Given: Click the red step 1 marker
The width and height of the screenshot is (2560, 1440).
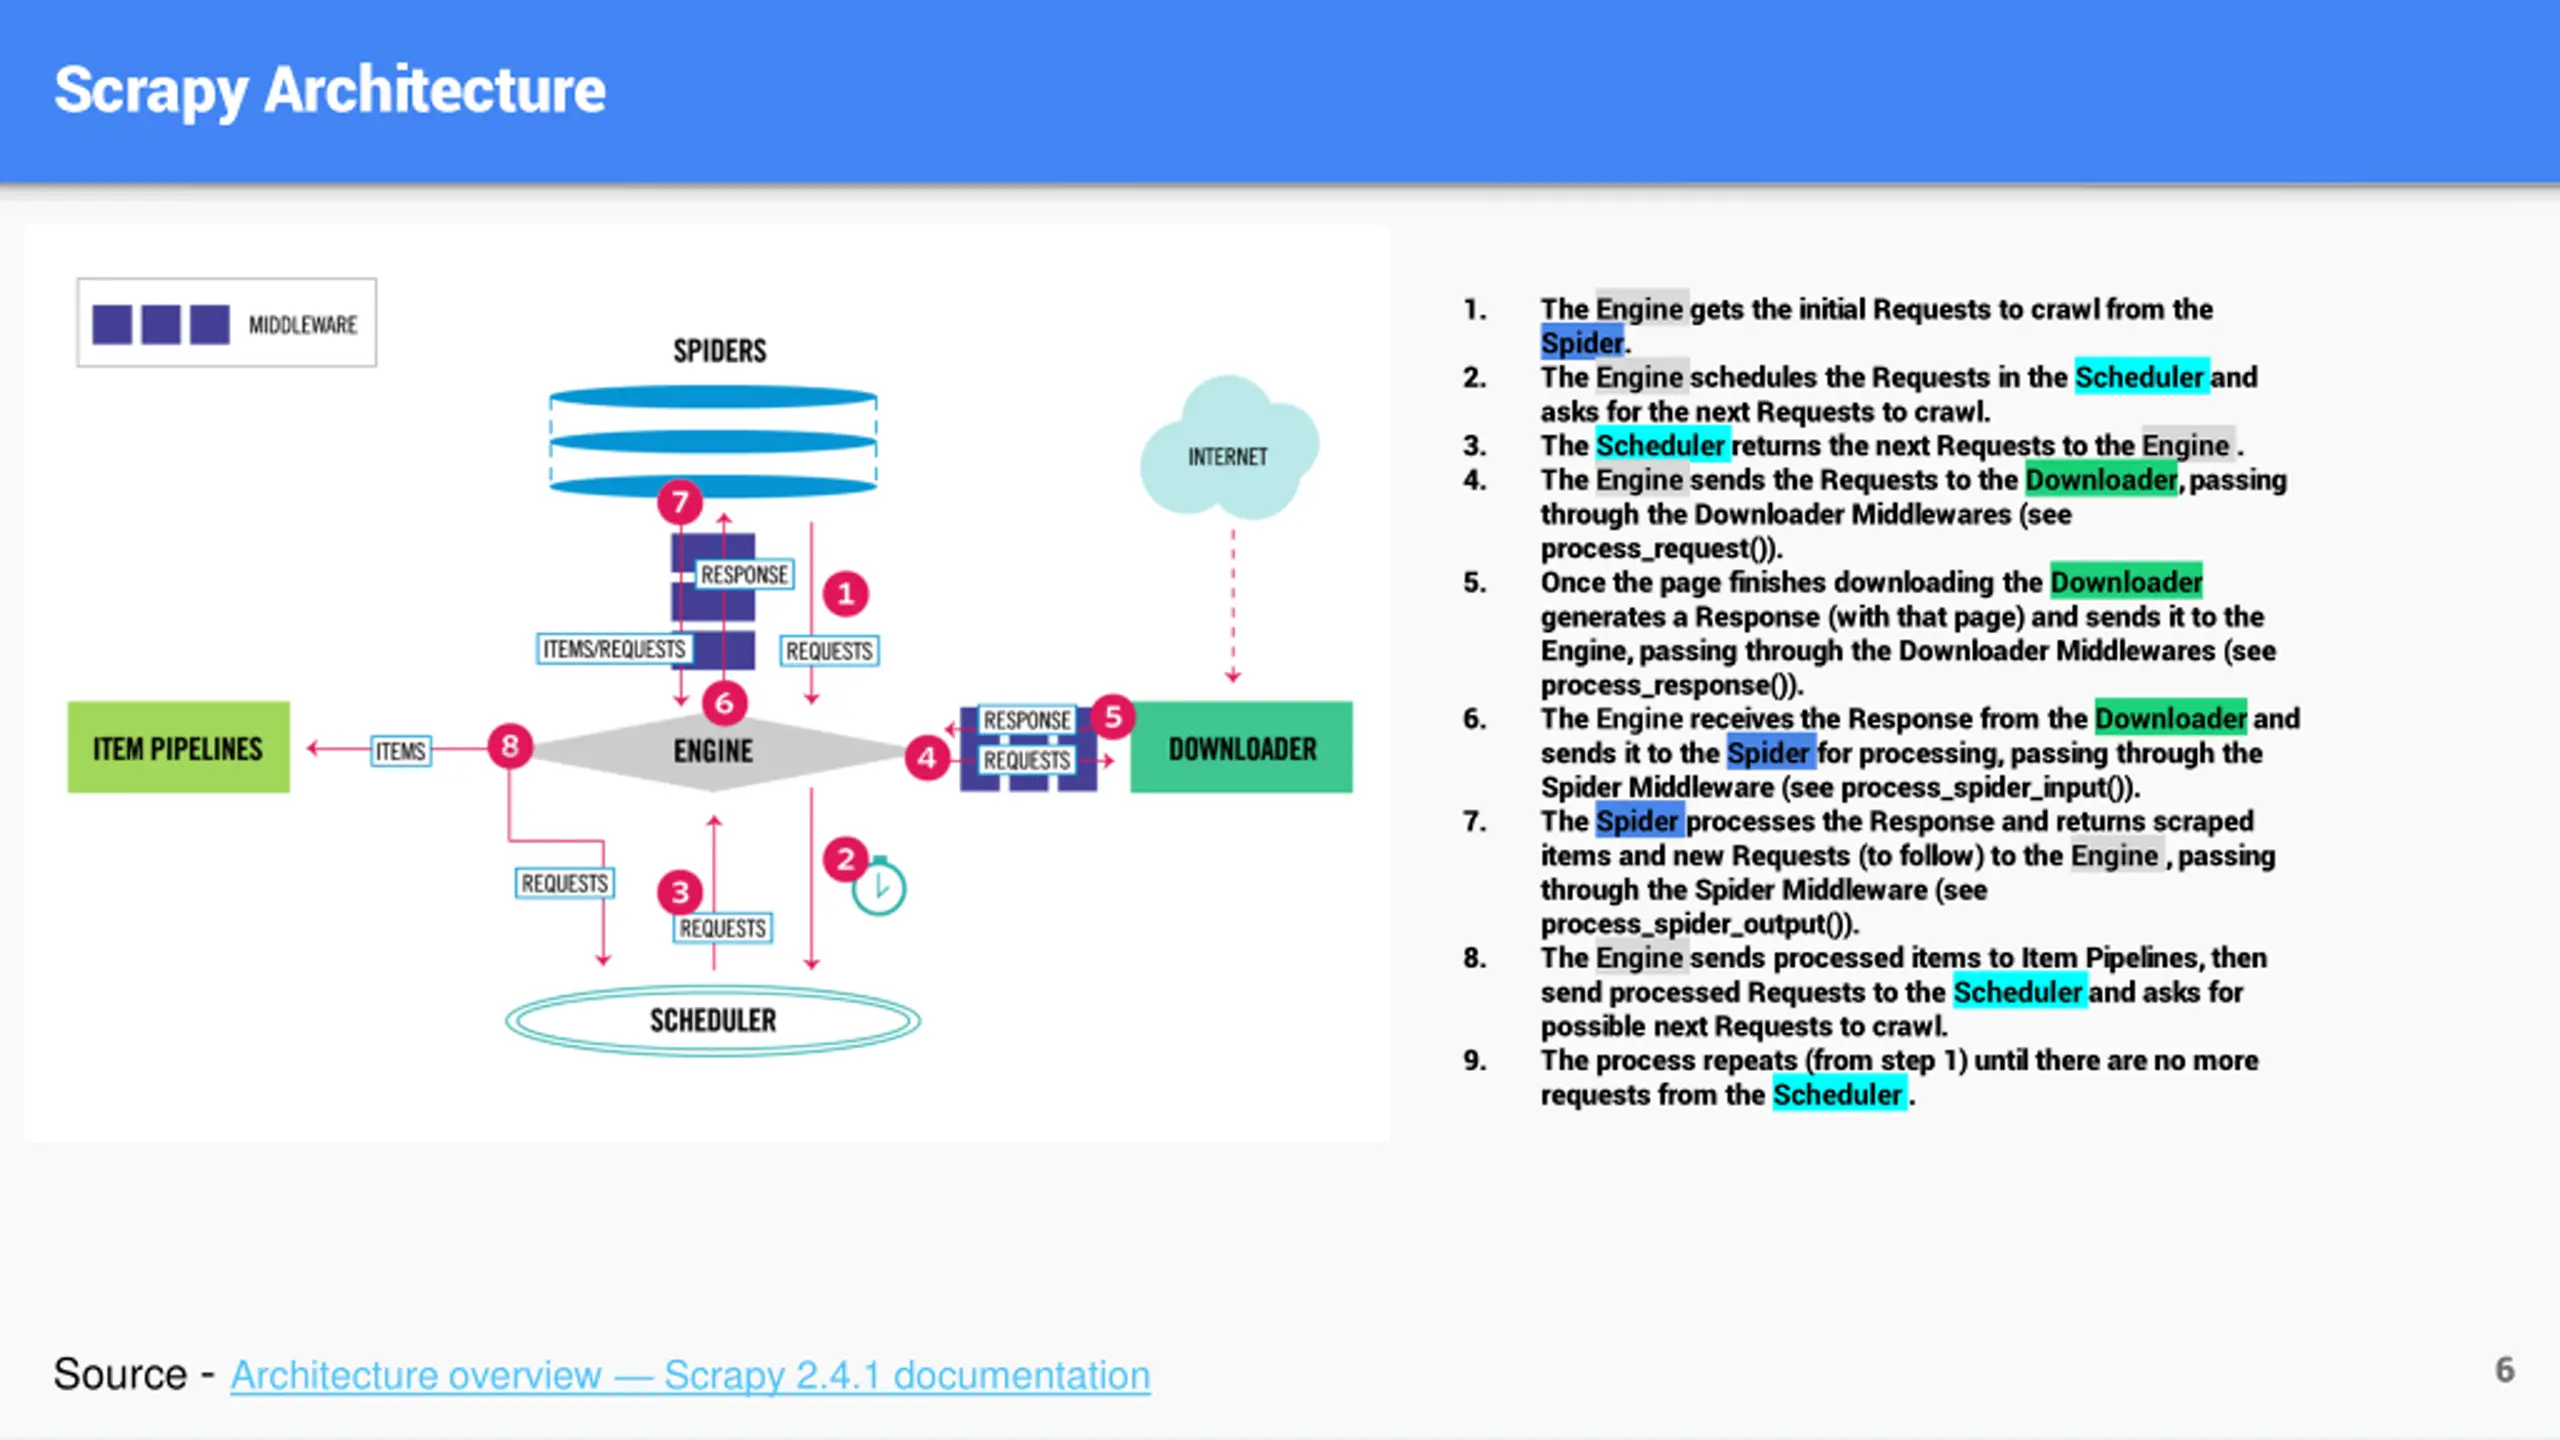Looking at the screenshot, I should point(846,594).
